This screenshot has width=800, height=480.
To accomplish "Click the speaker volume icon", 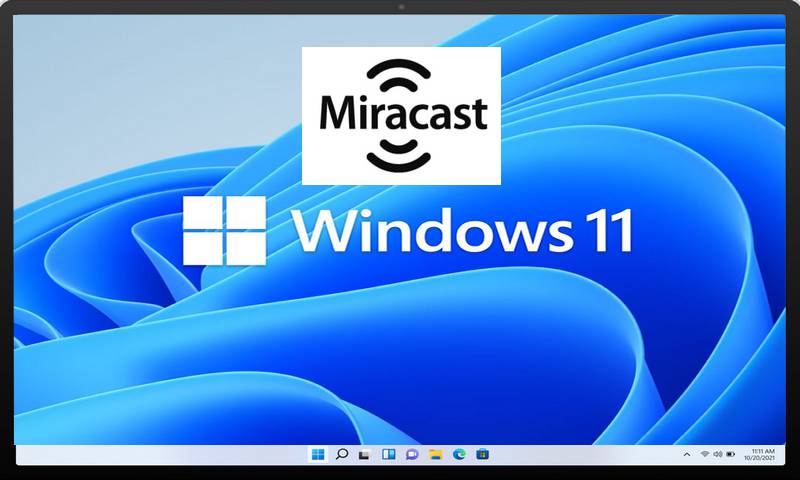I will (x=718, y=454).
